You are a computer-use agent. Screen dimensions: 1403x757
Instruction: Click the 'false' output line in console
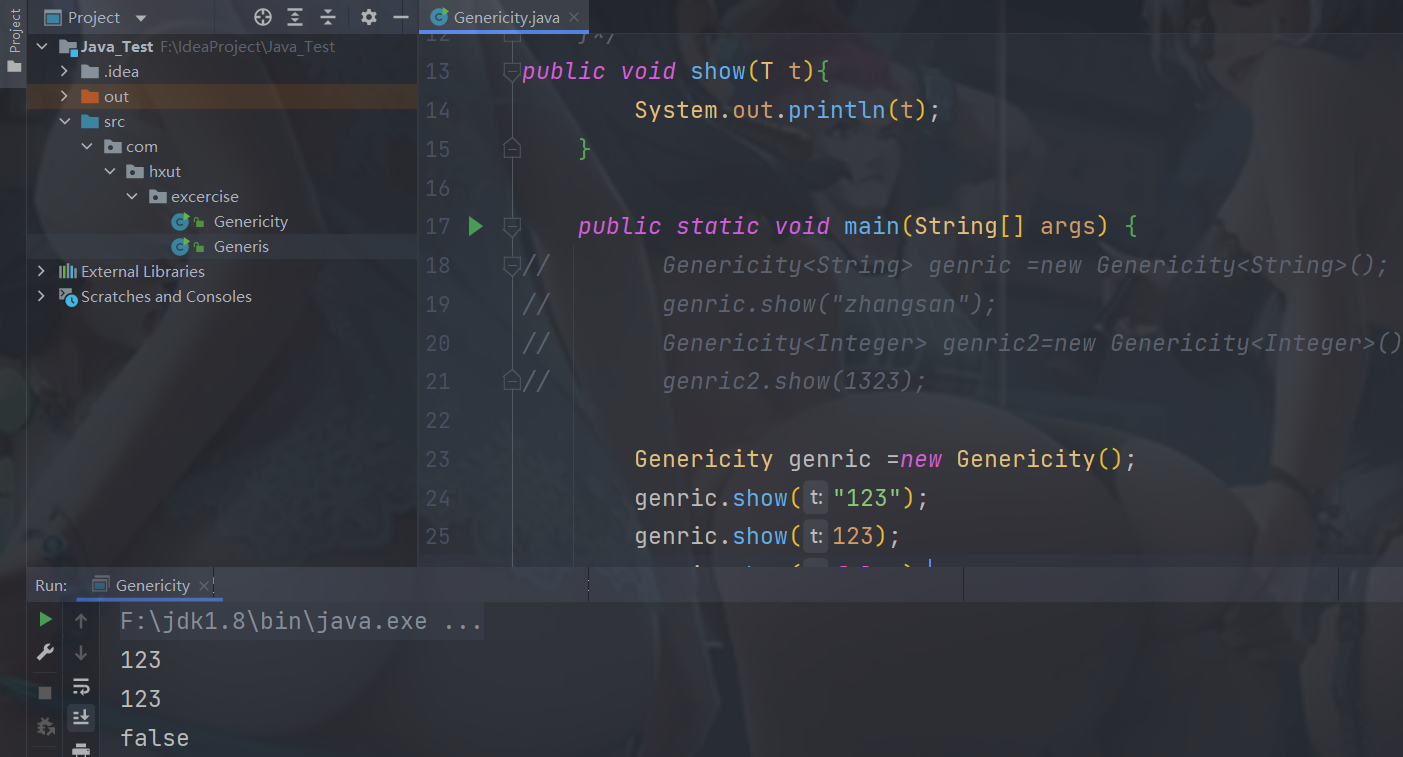(x=155, y=738)
